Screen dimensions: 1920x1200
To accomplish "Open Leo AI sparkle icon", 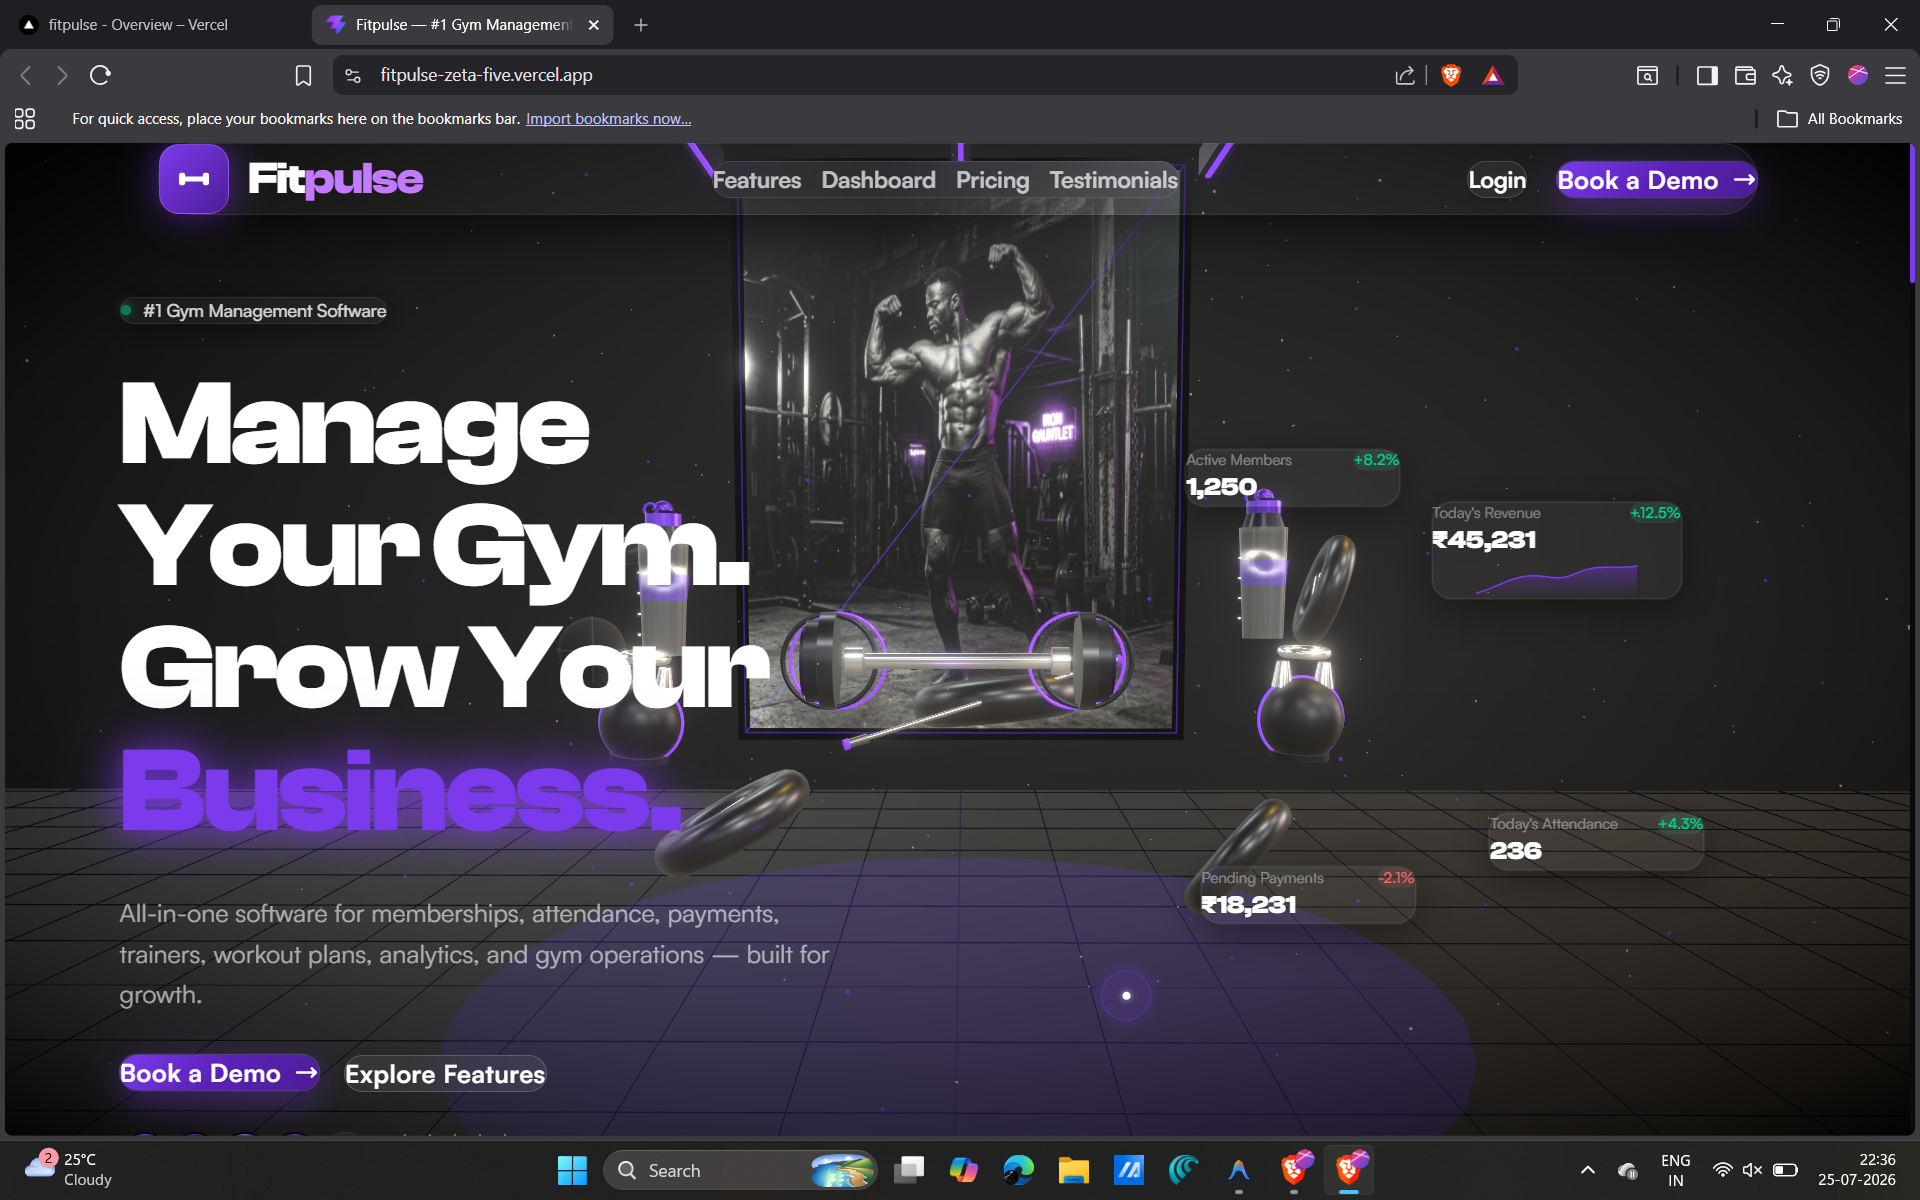I will (x=1783, y=75).
